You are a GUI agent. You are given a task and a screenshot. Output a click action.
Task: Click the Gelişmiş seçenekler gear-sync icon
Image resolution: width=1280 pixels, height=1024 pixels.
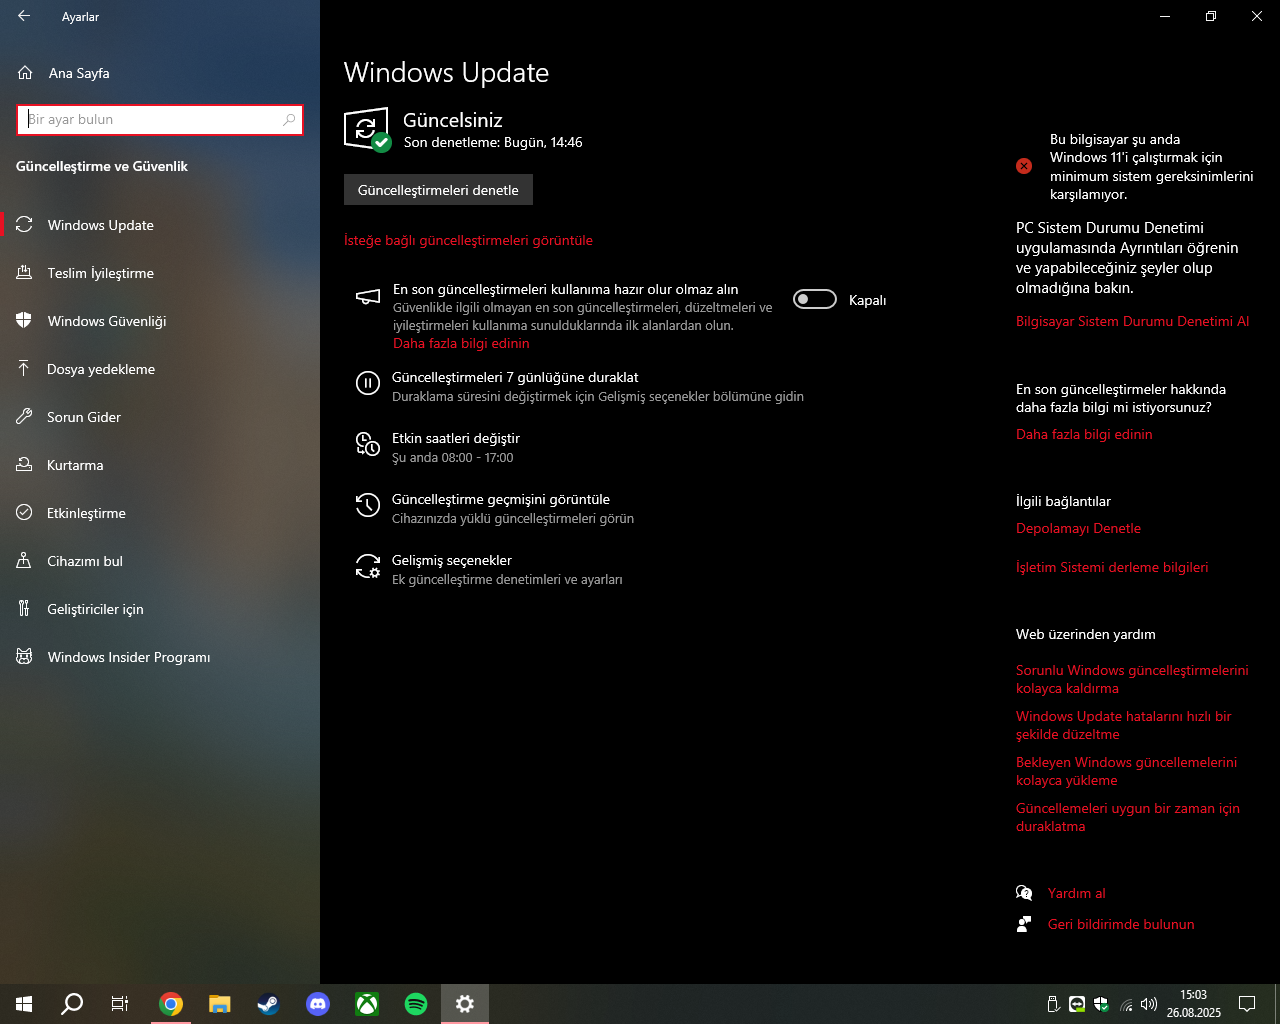click(368, 566)
